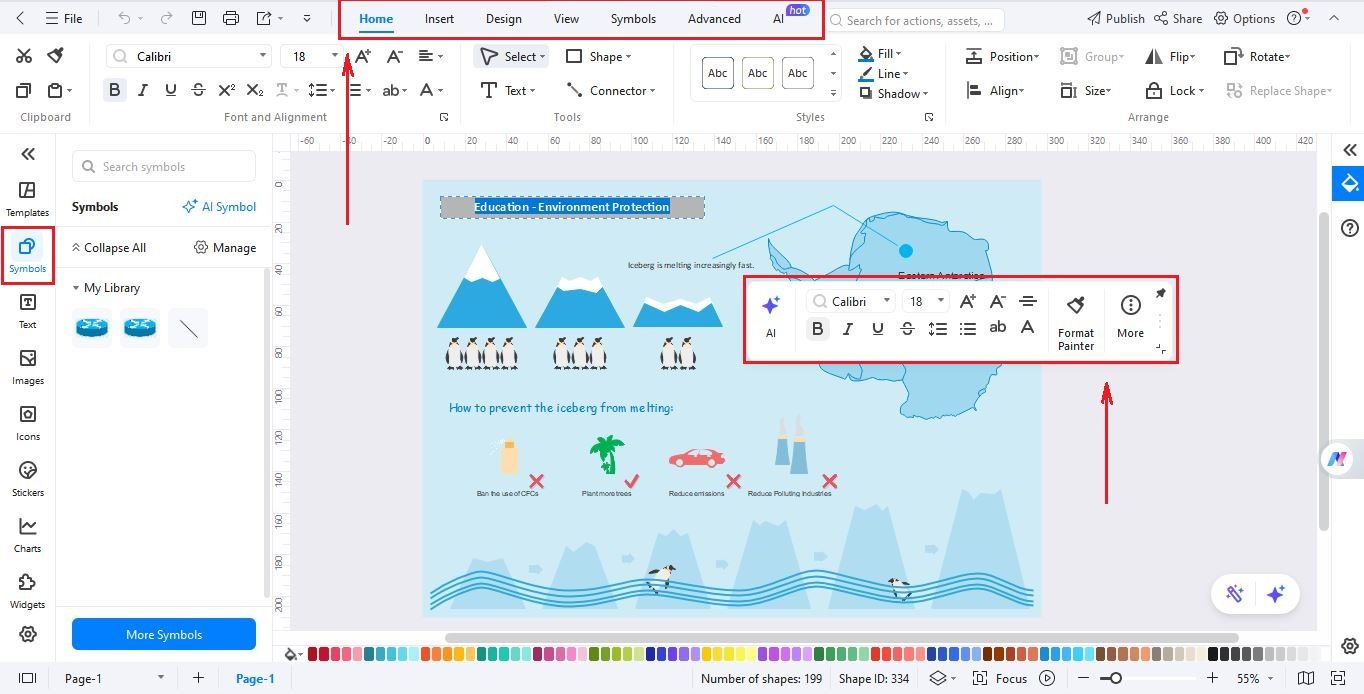Click the bullet list icon in floating toolbar

(967, 328)
